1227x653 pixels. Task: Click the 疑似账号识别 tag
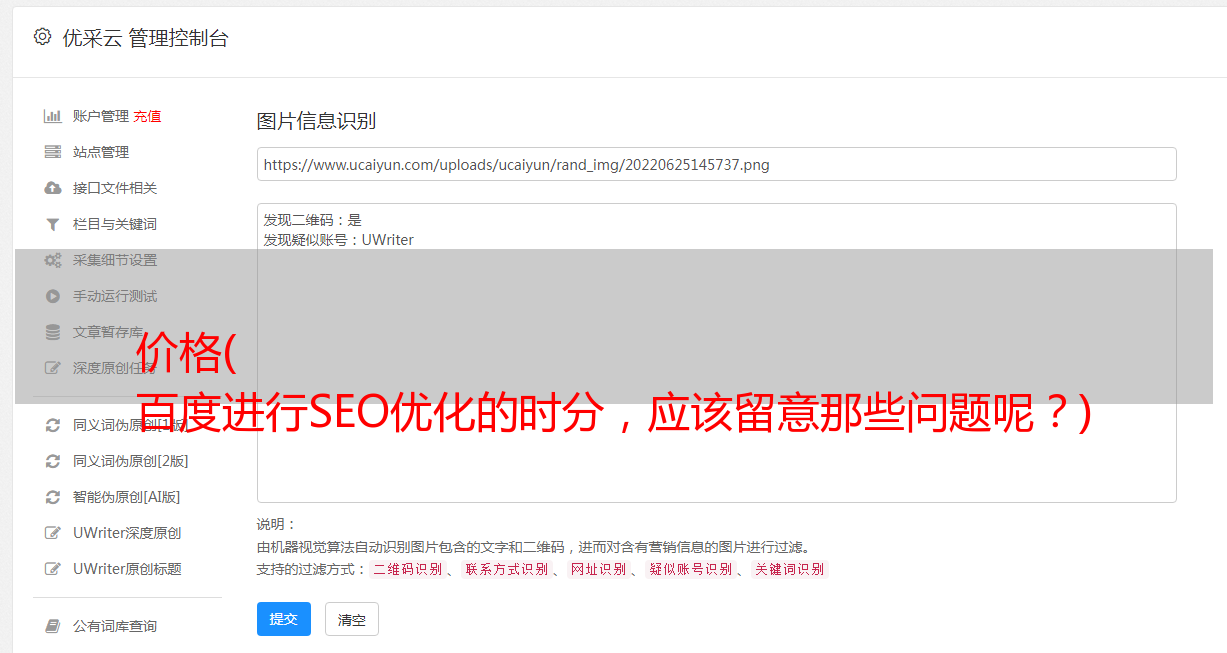point(690,569)
